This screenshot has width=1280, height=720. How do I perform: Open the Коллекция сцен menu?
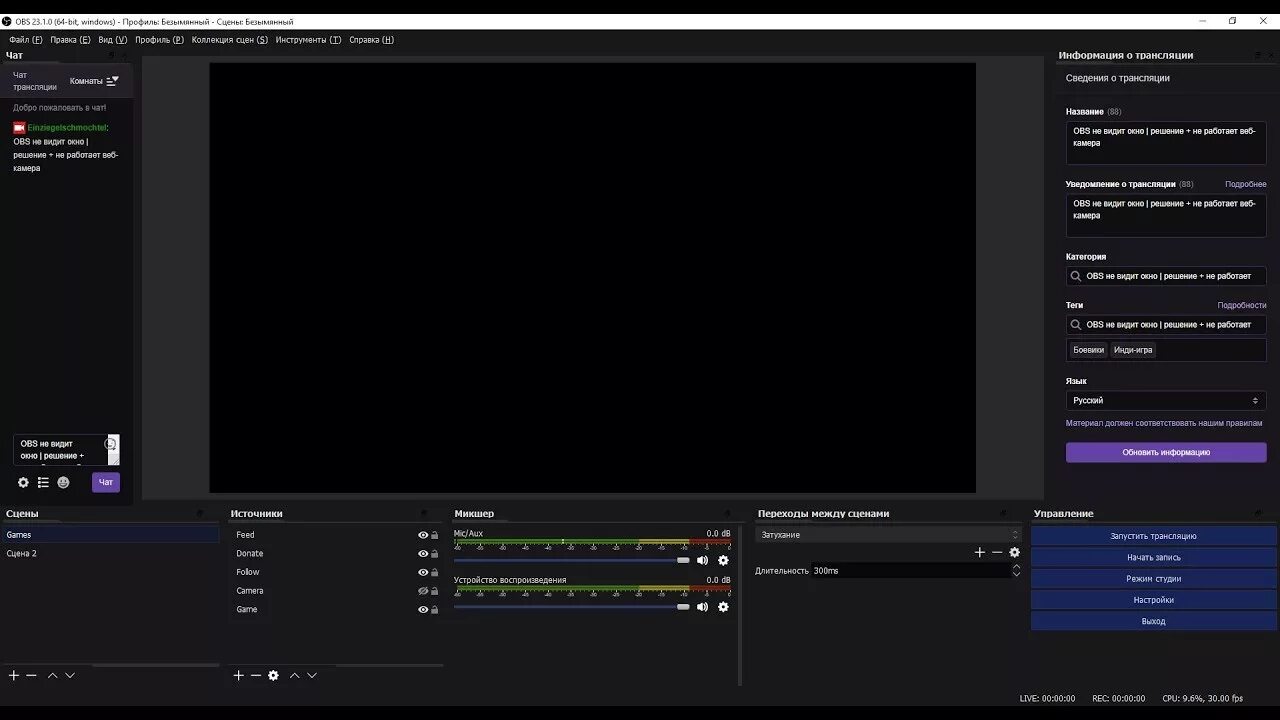[x=230, y=40]
